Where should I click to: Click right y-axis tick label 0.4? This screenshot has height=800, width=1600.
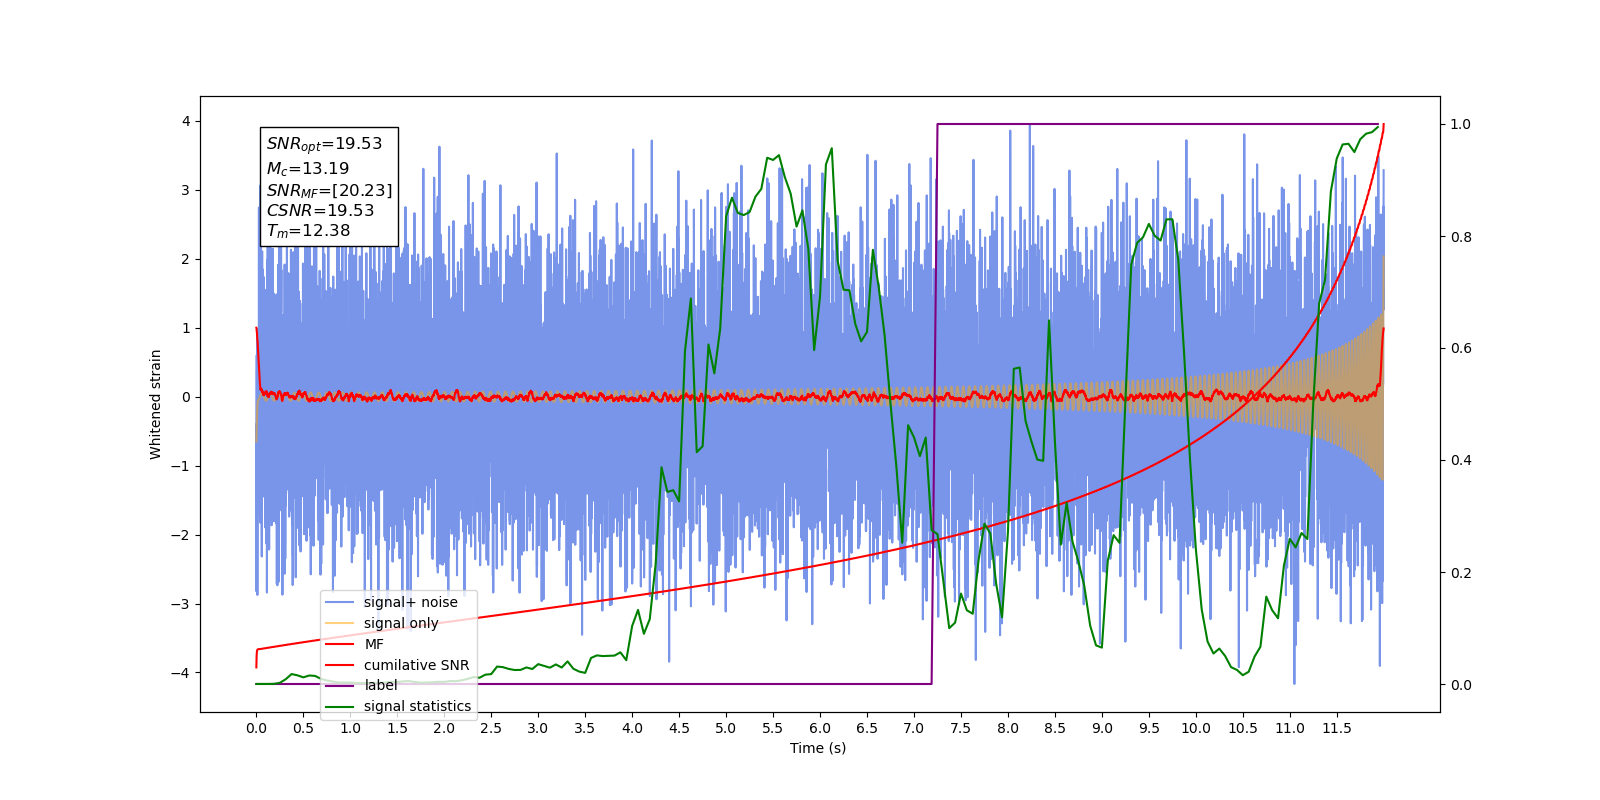point(1460,461)
